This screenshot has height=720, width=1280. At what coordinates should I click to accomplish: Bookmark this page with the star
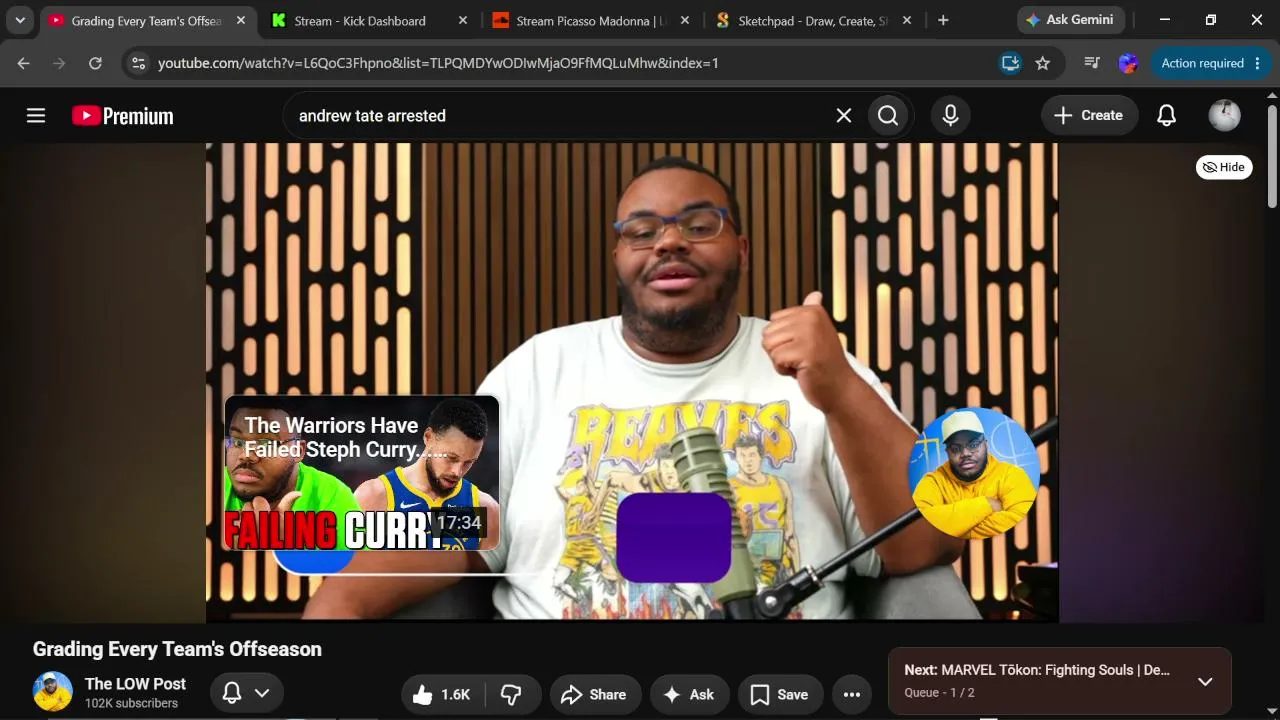[1043, 63]
